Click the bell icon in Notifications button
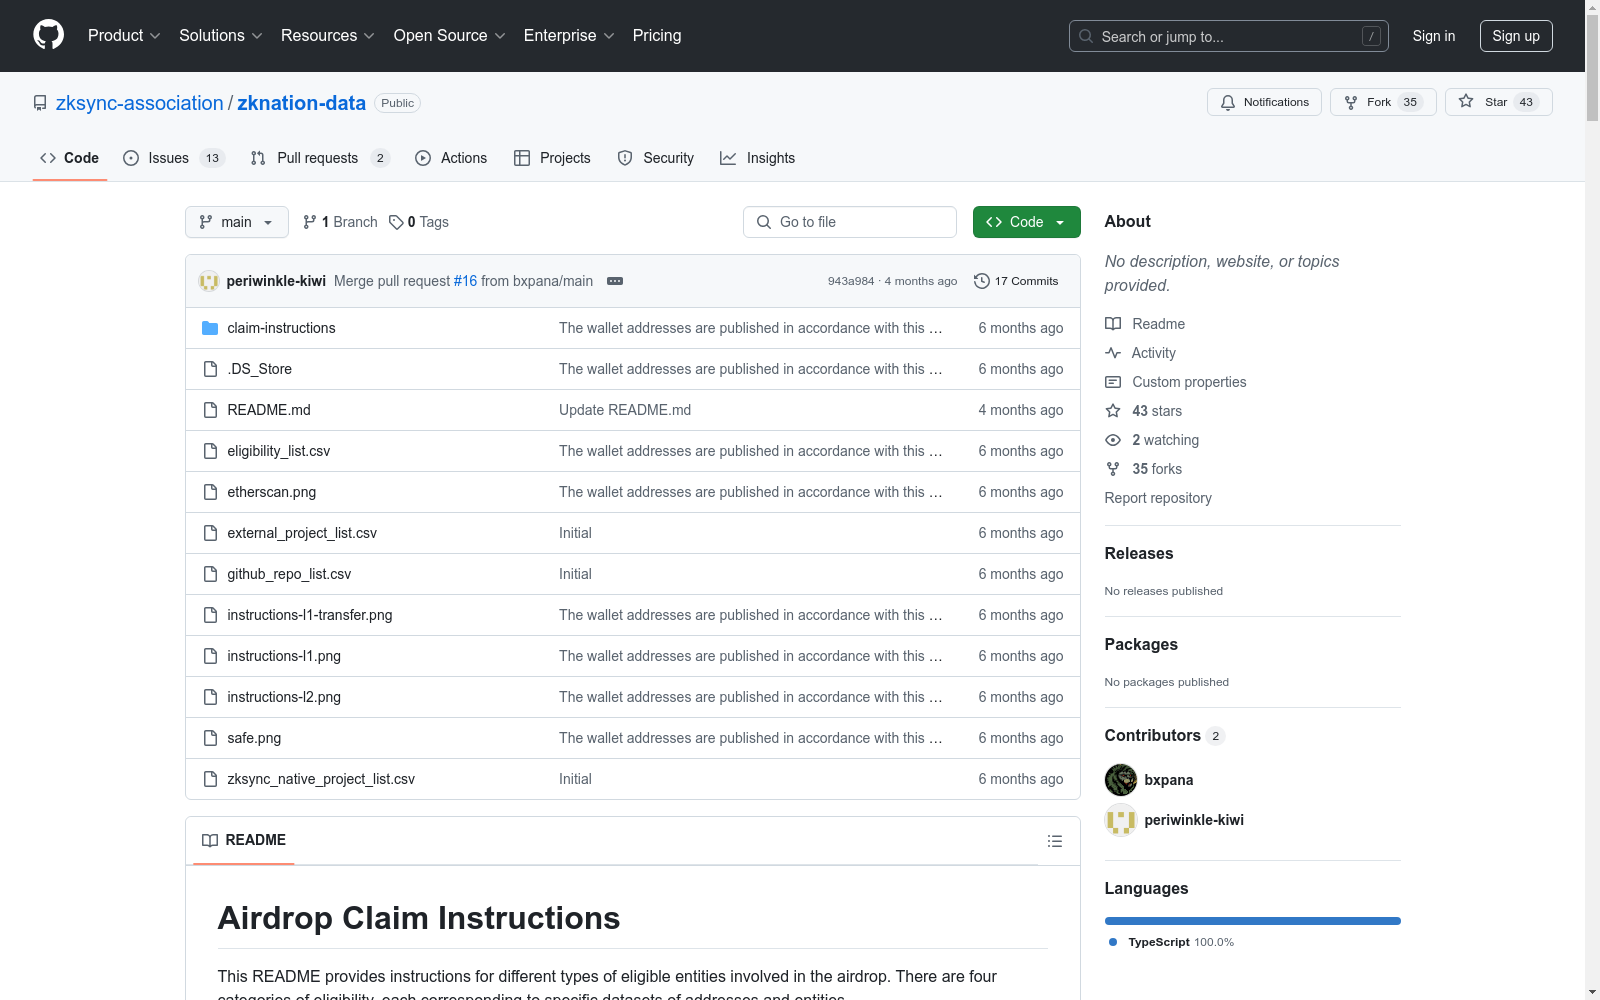The height and width of the screenshot is (1000, 1600). pos(1228,102)
